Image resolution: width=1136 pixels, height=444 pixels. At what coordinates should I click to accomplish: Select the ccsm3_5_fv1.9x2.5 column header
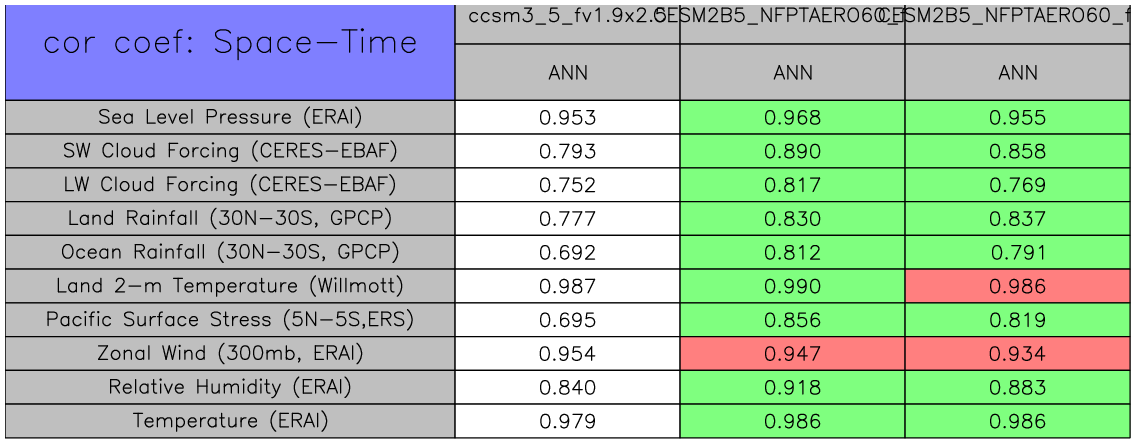(x=567, y=21)
